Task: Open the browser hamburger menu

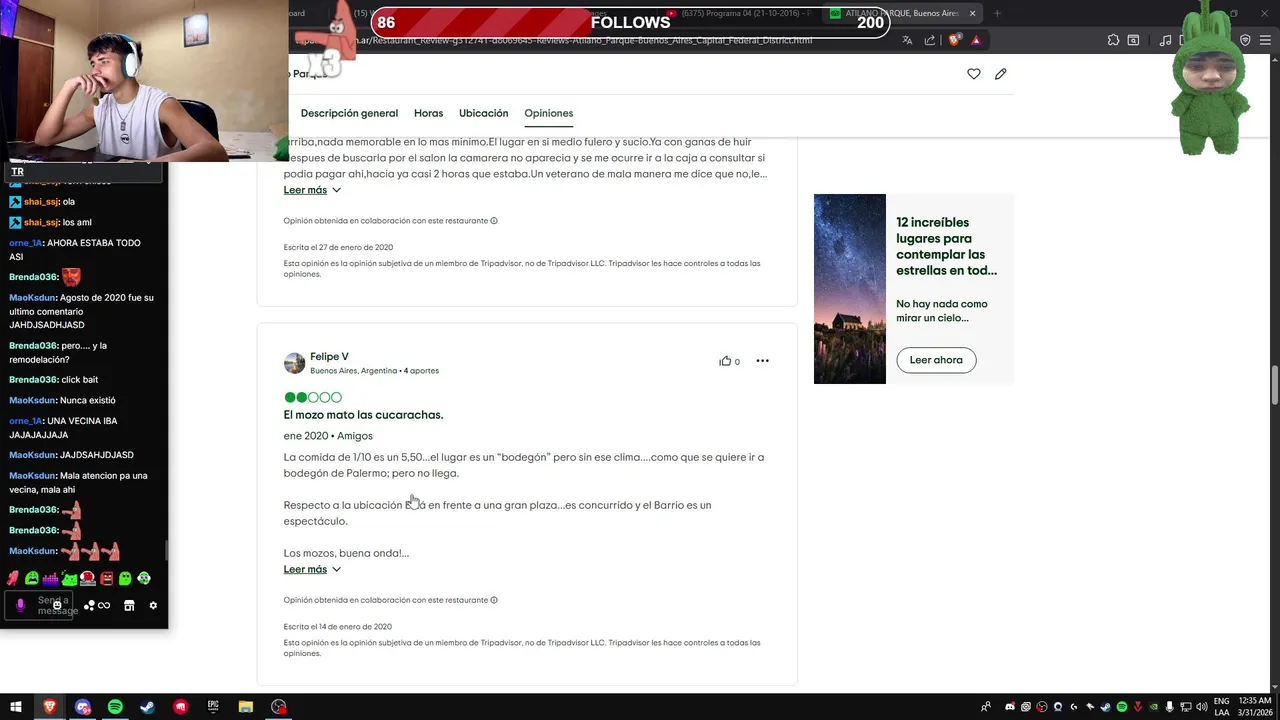Action: (1266, 40)
